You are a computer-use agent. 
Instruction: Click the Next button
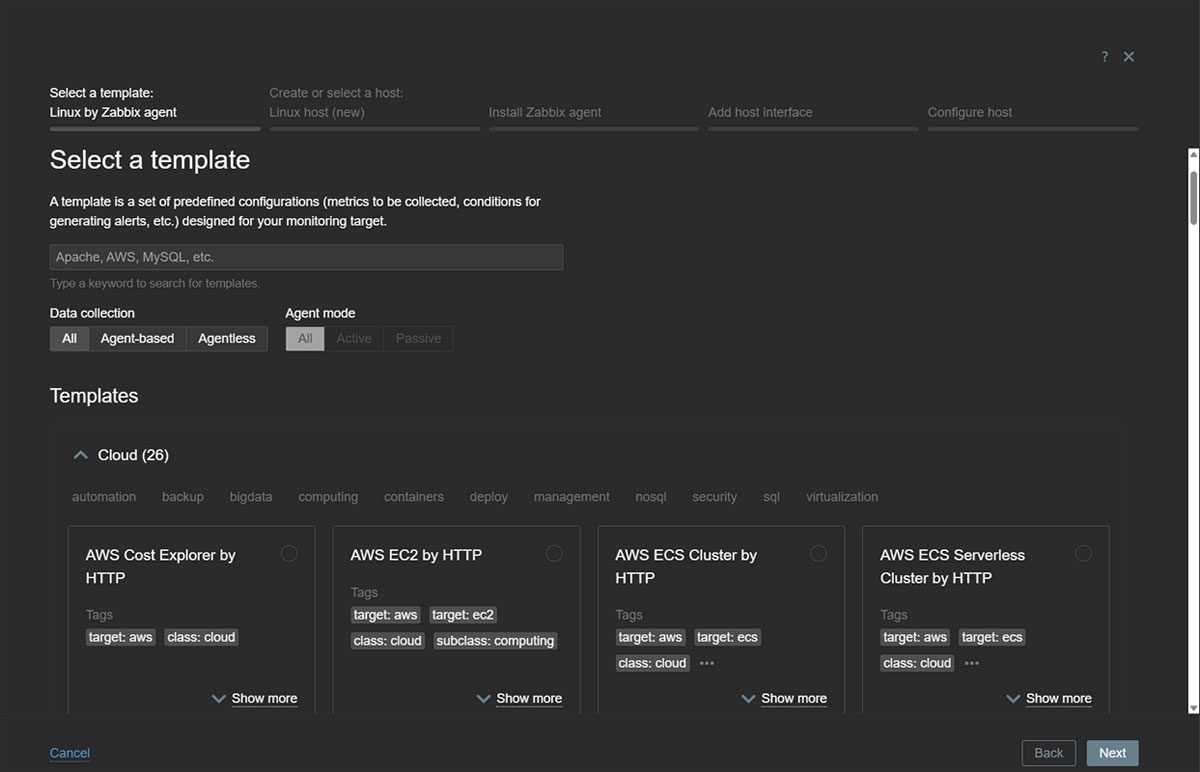pos(1112,752)
